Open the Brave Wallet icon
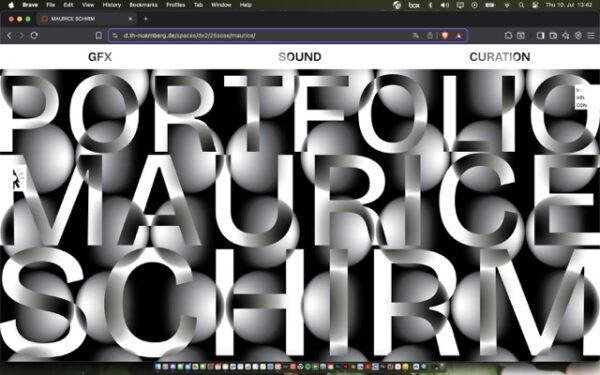Screen dimensions: 600x375 click(553, 36)
